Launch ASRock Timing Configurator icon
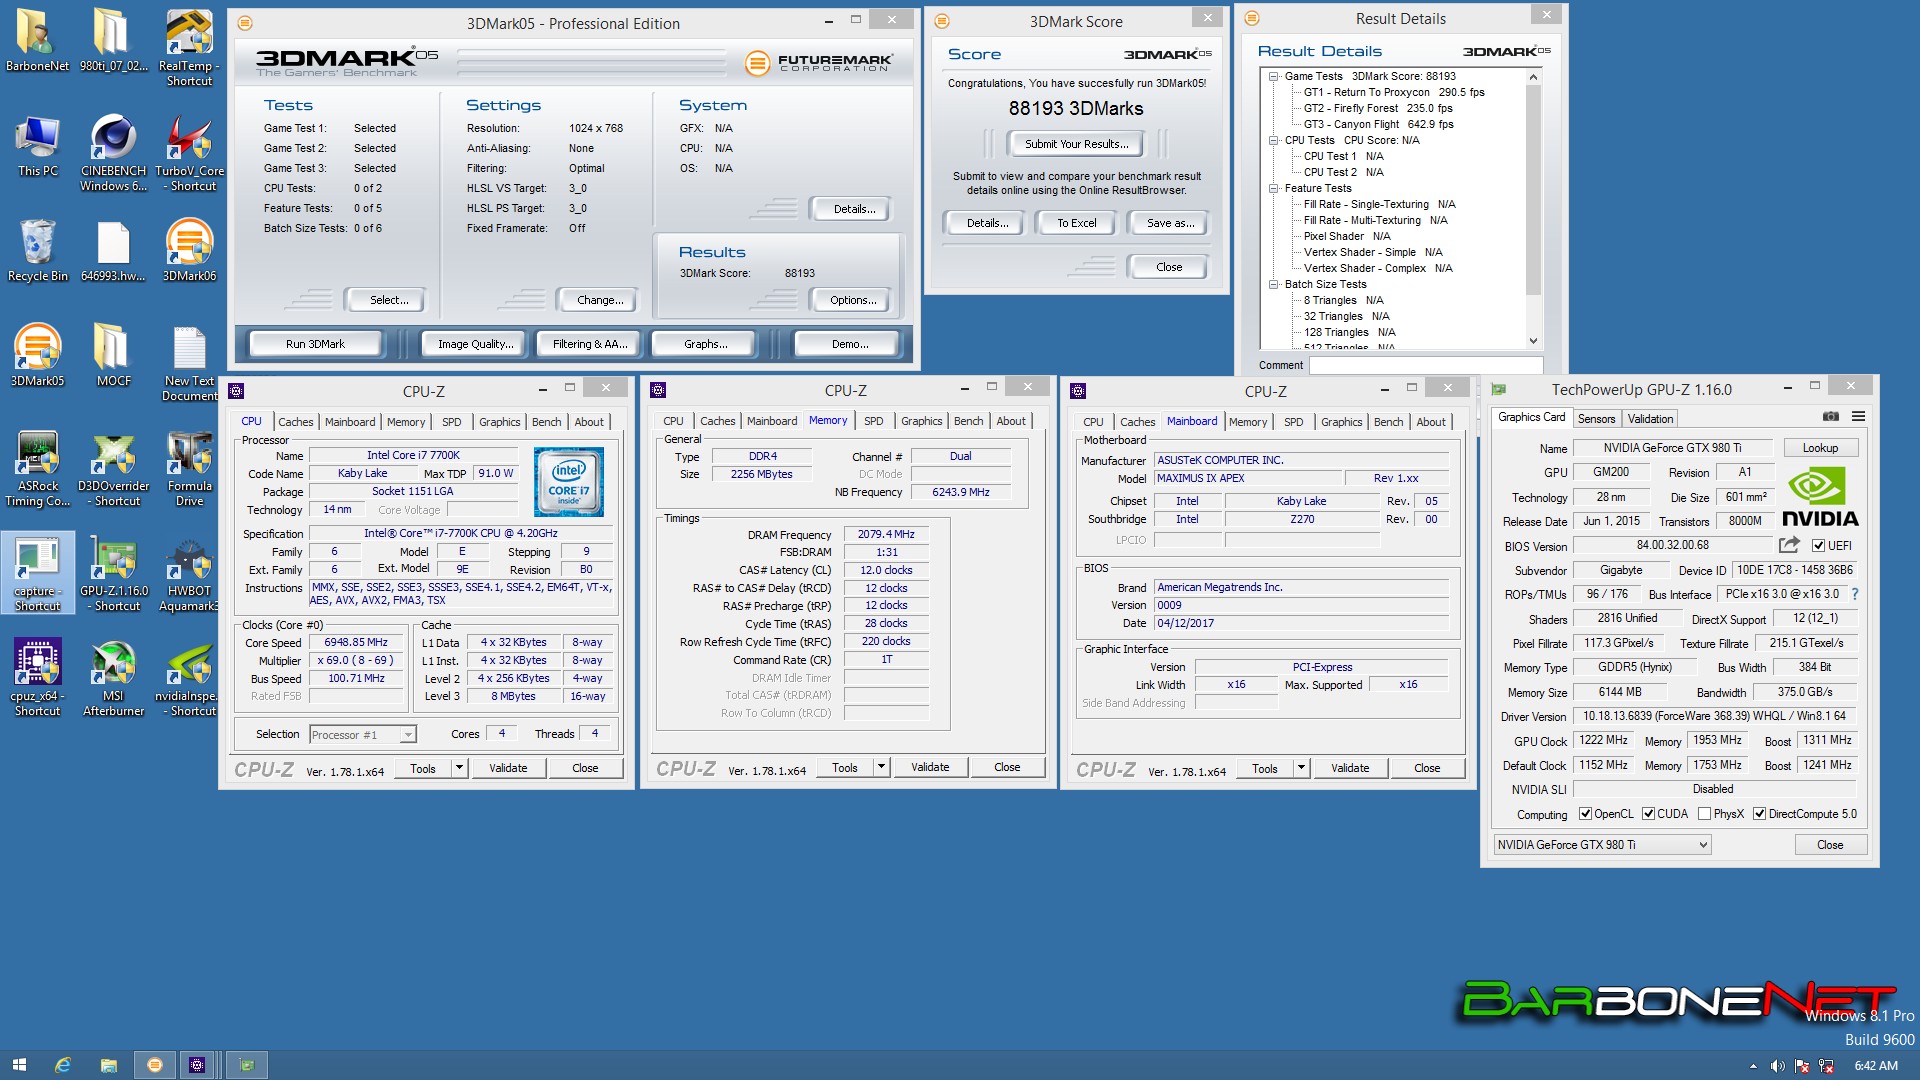Screen dimensions: 1920x1080 37,468
